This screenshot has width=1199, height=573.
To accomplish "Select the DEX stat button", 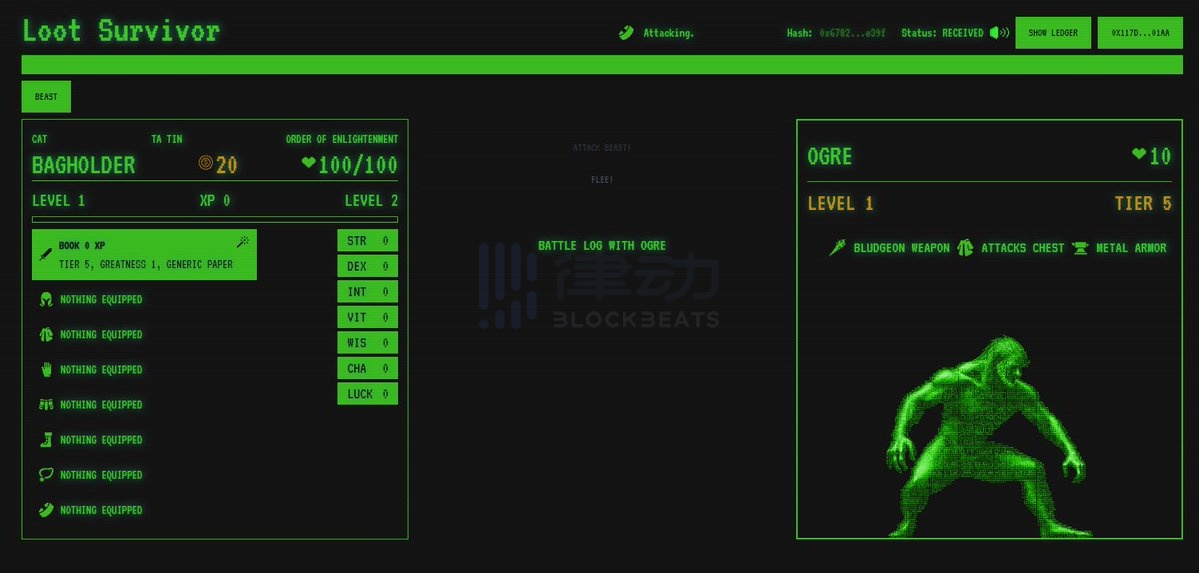I will click(x=368, y=266).
